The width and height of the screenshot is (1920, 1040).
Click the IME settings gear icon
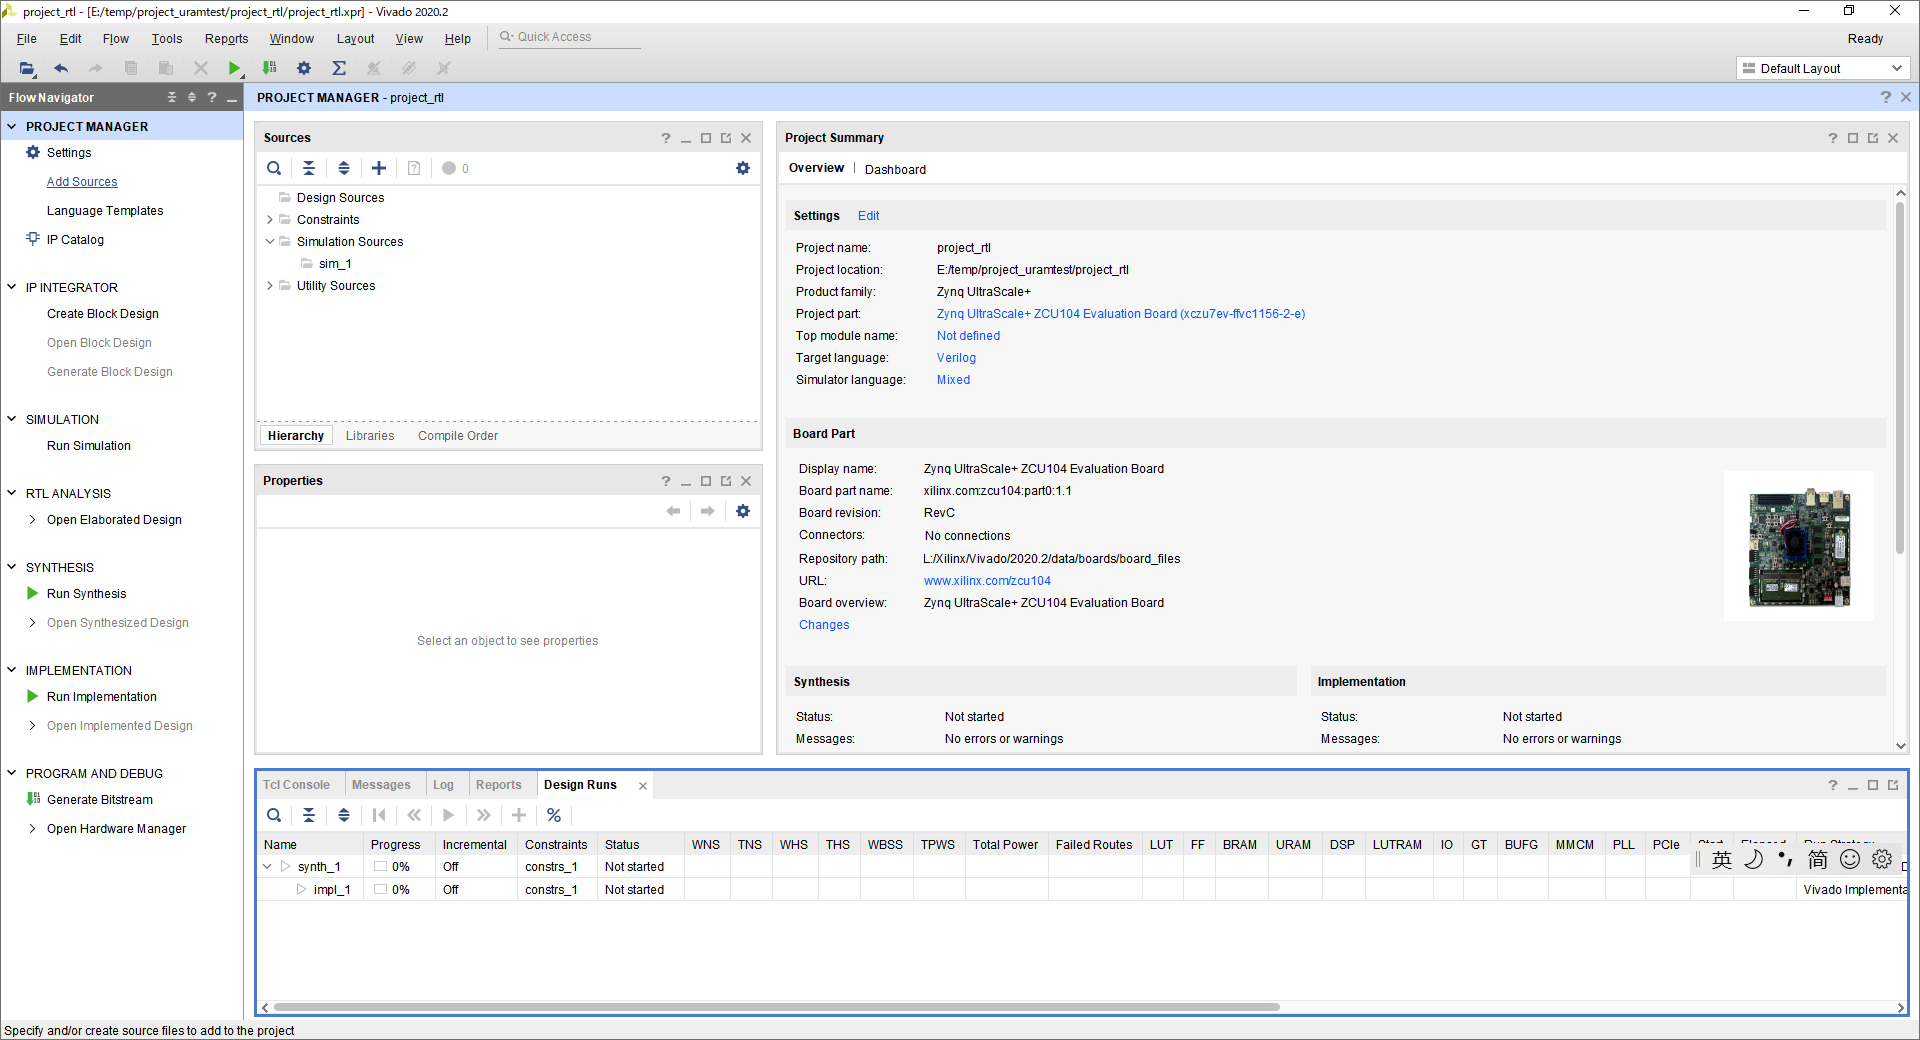[x=1882, y=859]
